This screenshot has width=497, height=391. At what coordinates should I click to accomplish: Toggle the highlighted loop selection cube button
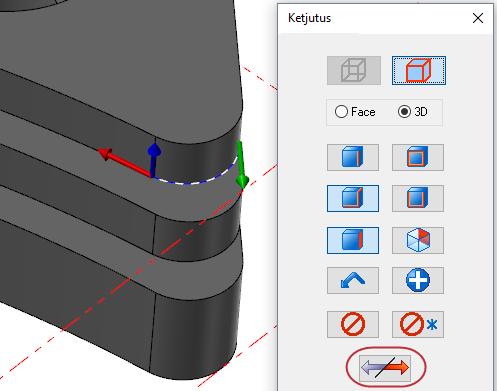click(353, 198)
